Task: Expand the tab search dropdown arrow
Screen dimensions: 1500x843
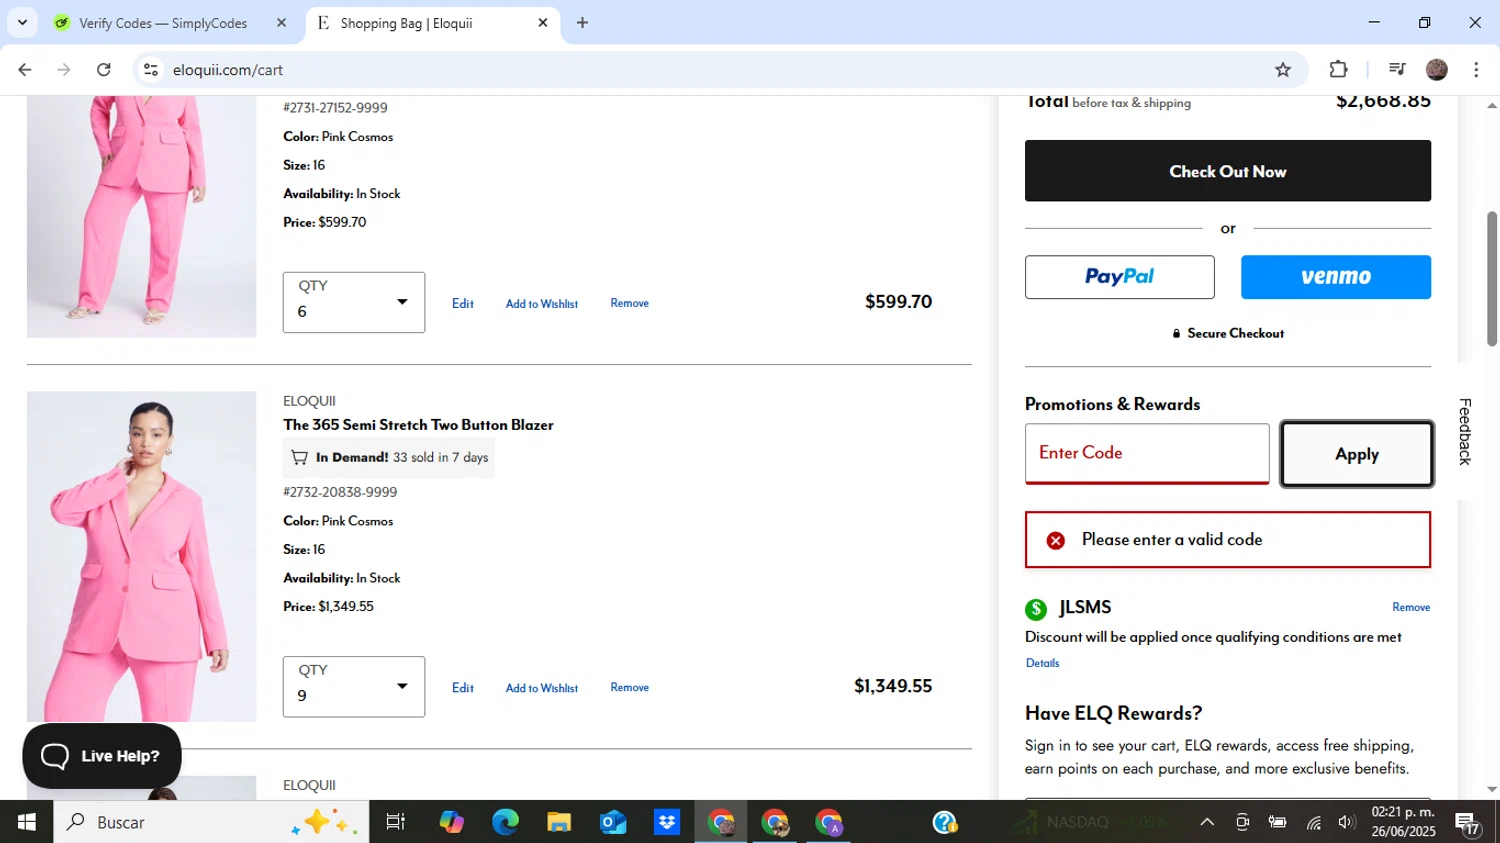Action: [x=22, y=22]
